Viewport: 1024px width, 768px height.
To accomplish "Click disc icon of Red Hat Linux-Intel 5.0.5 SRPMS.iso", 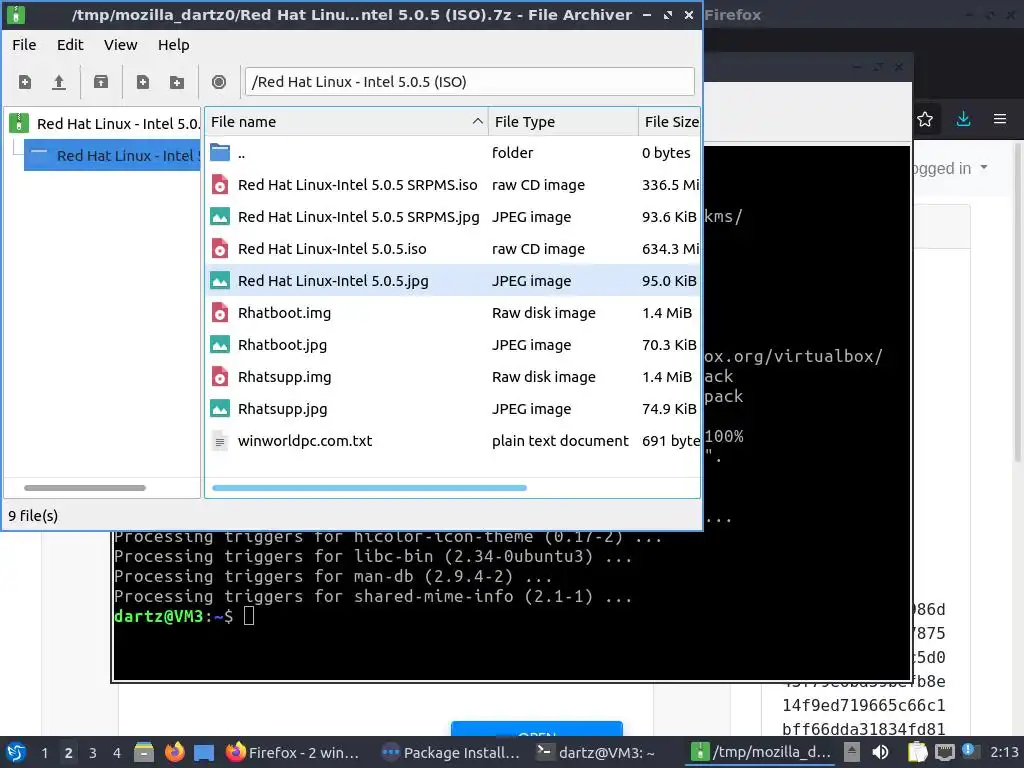I will [x=220, y=185].
